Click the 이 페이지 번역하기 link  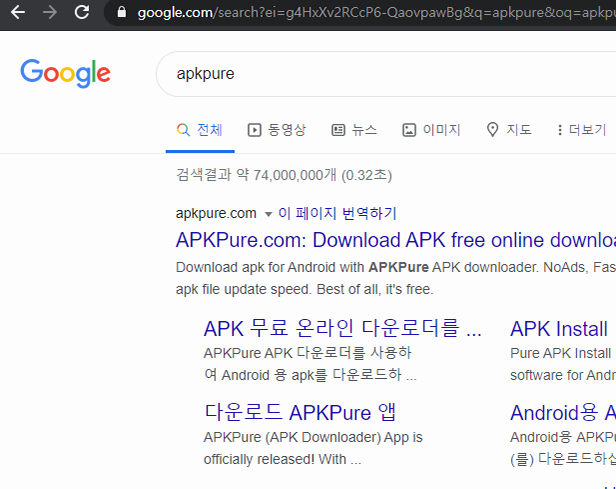pyautogui.click(x=337, y=214)
